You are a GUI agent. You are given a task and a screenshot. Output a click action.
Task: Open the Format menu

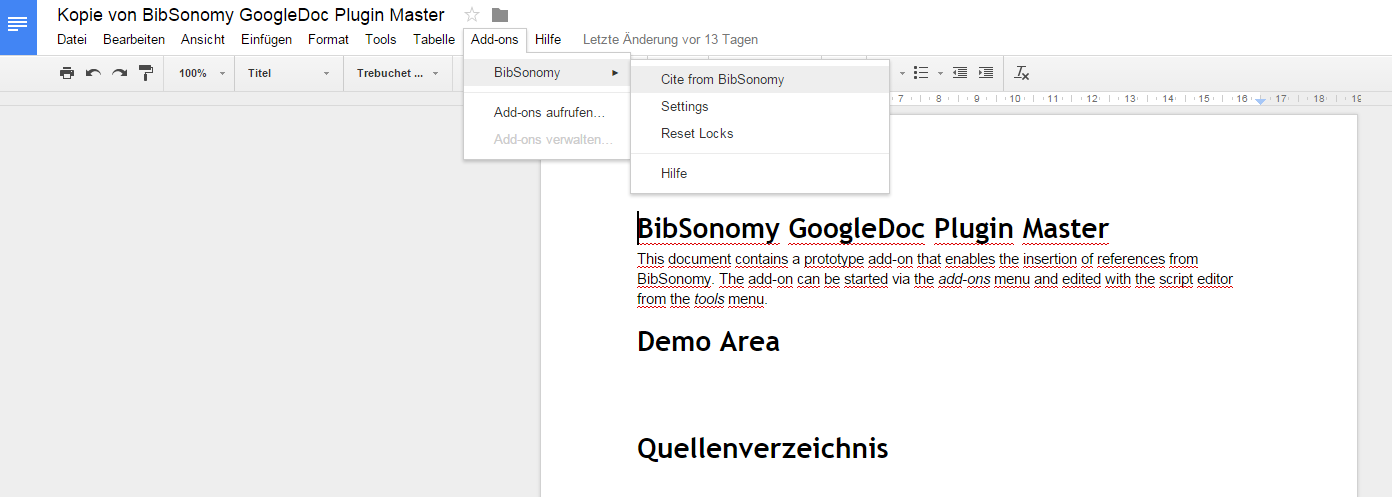pos(328,40)
